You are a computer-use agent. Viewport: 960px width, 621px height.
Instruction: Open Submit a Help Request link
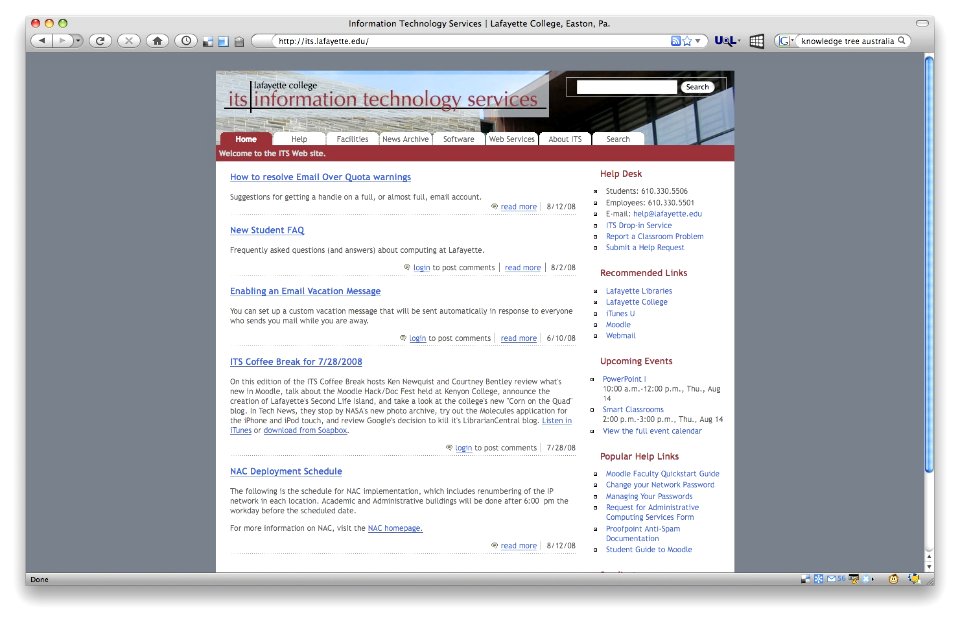[645, 247]
